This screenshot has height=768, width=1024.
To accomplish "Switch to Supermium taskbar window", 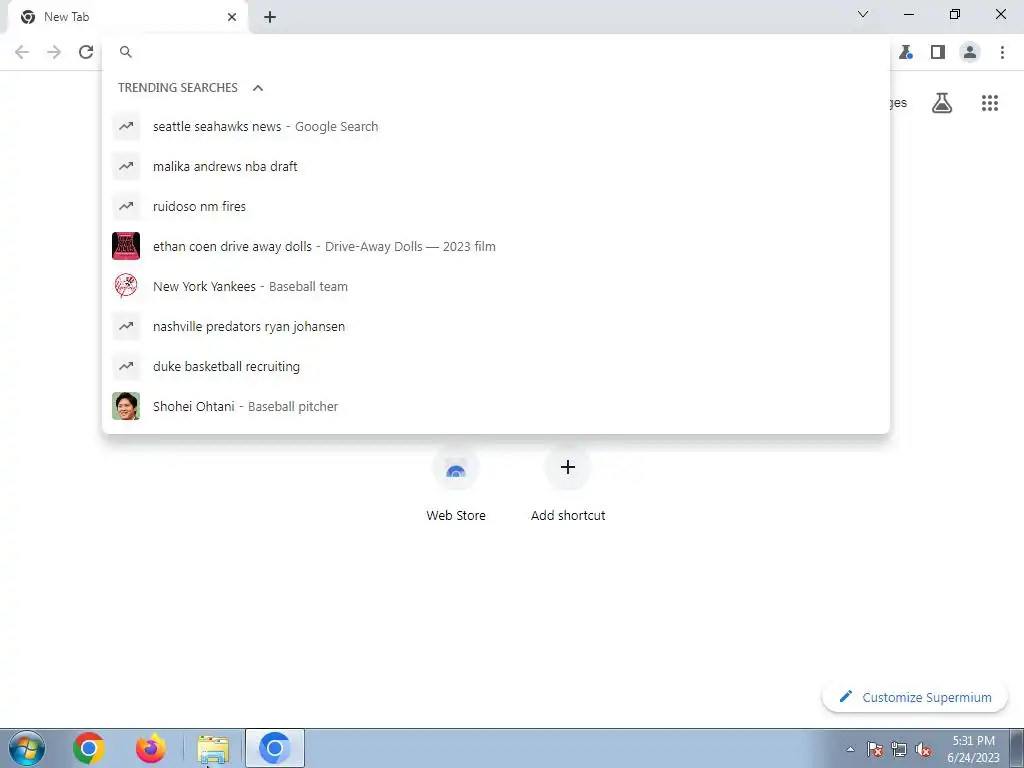I will 274,748.
